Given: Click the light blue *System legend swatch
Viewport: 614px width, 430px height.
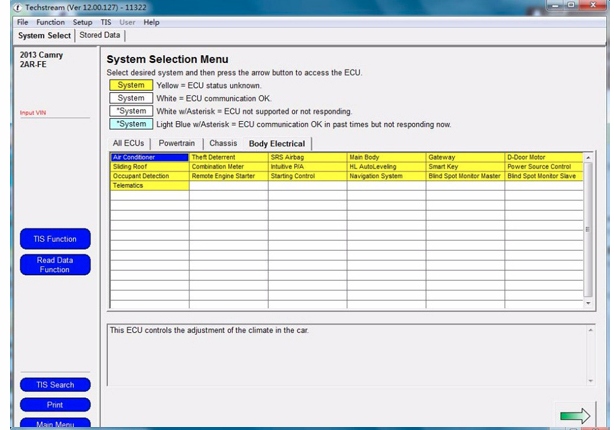Looking at the screenshot, I should pyautogui.click(x=131, y=124).
